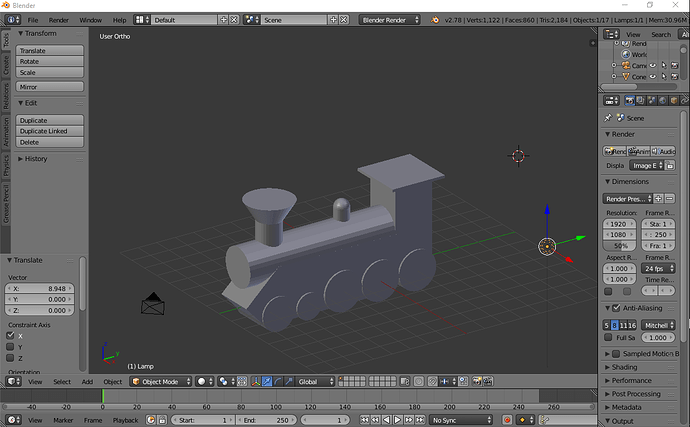Click the resolution percentage 50% slider
690x427 pixels.
621,245
